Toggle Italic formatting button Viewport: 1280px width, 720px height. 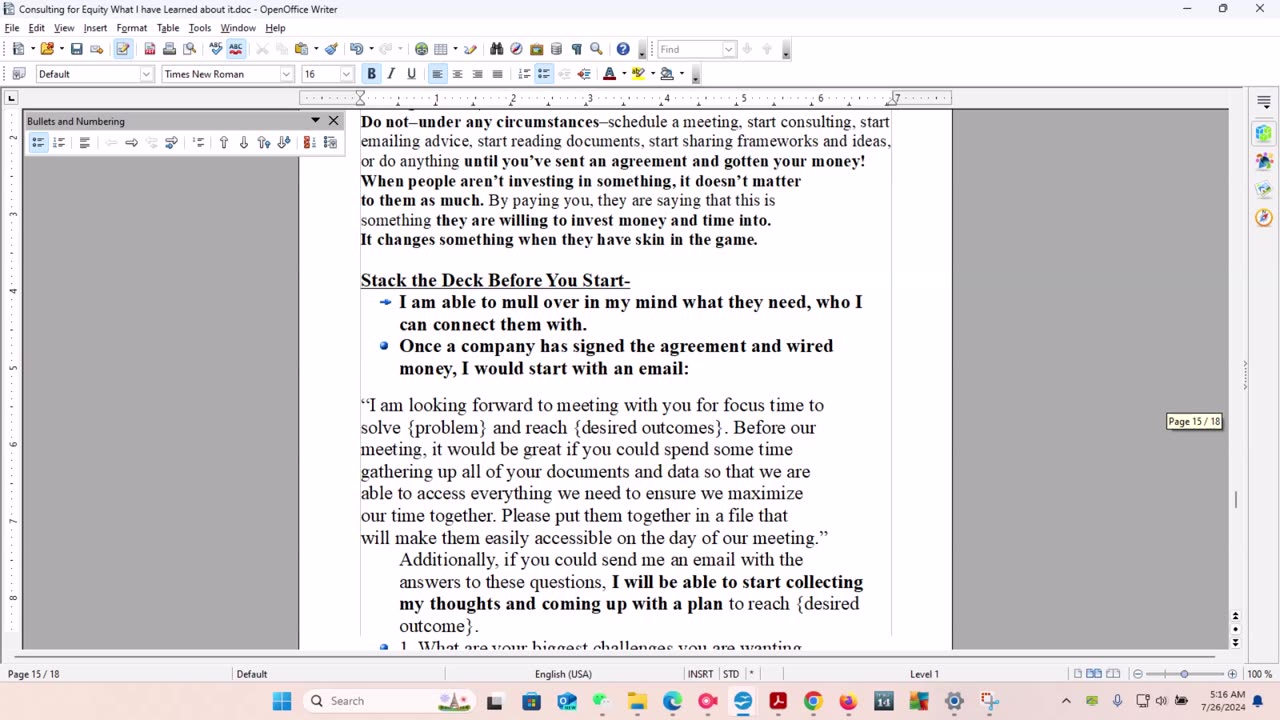391,74
